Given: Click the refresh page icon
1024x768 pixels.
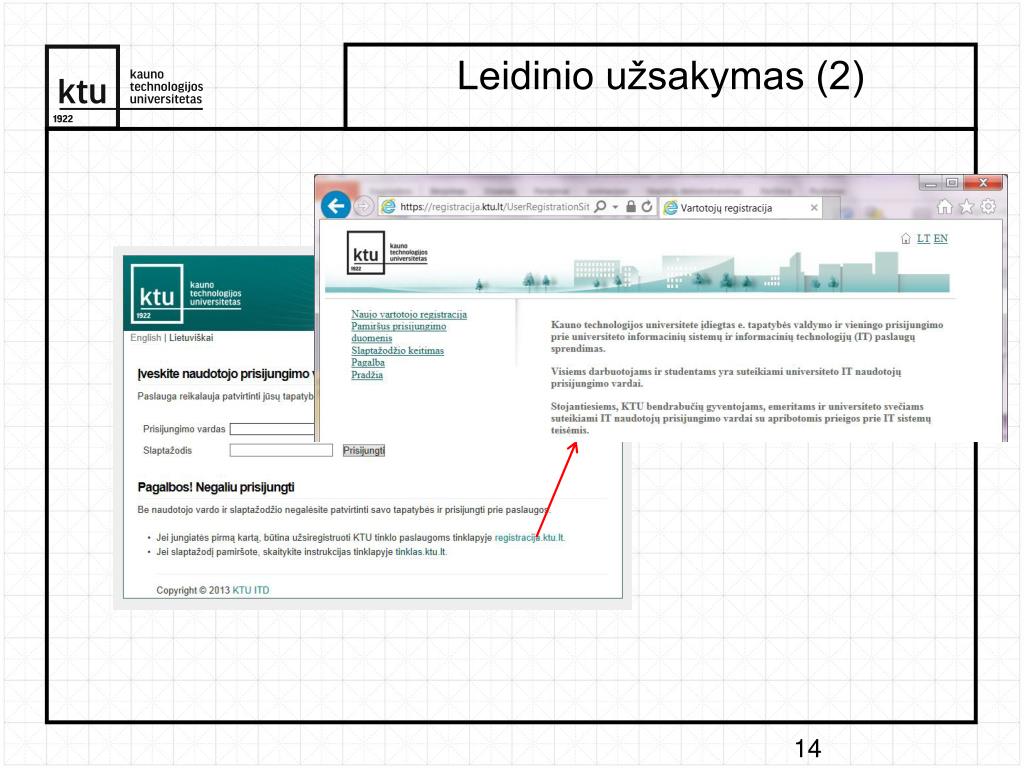Looking at the screenshot, I should tap(647, 206).
